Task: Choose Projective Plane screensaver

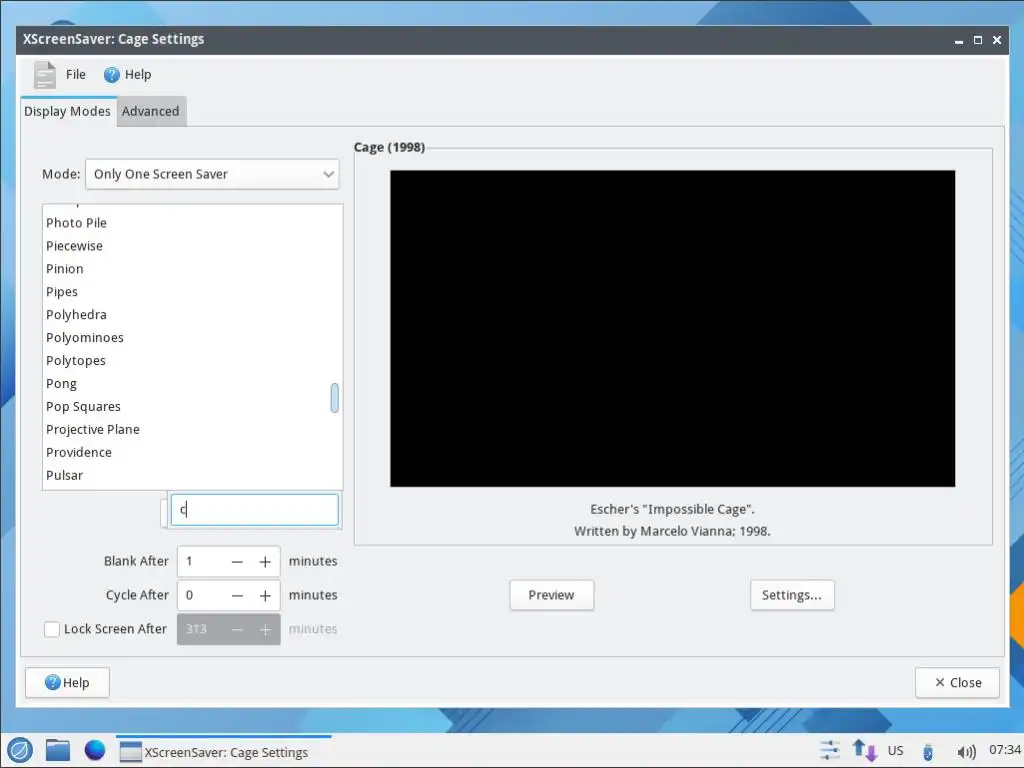Action: pos(192,430)
